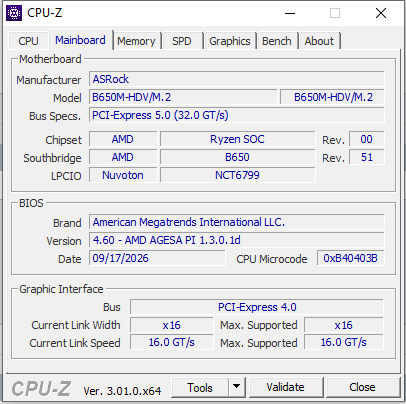
Task: Expand the Tools dropdown arrow
Action: point(237,388)
